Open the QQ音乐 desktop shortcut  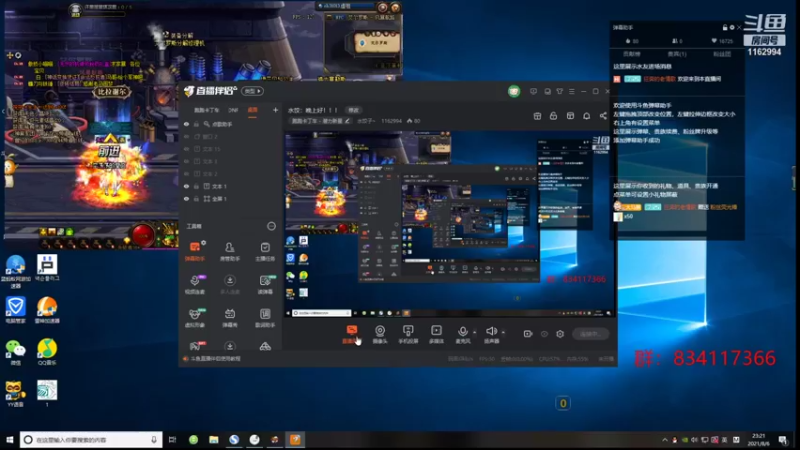[47, 352]
